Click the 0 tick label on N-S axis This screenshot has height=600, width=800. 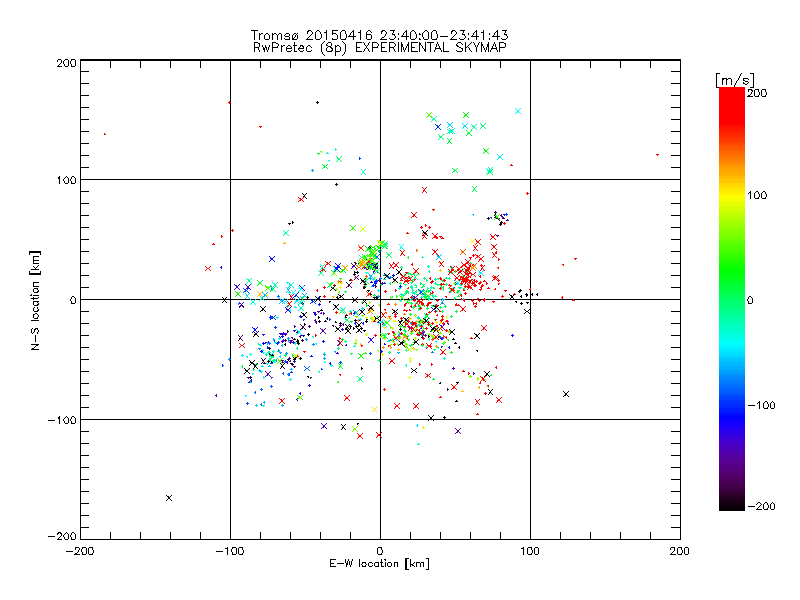pos(72,300)
